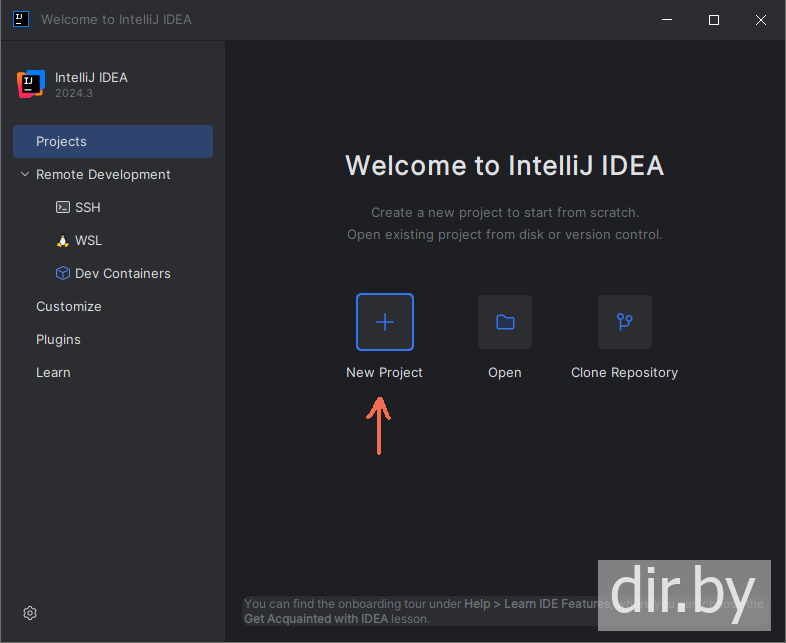Click the IntelliJ IDEA logo in sidebar
This screenshot has height=643, width=786.
[x=31, y=84]
